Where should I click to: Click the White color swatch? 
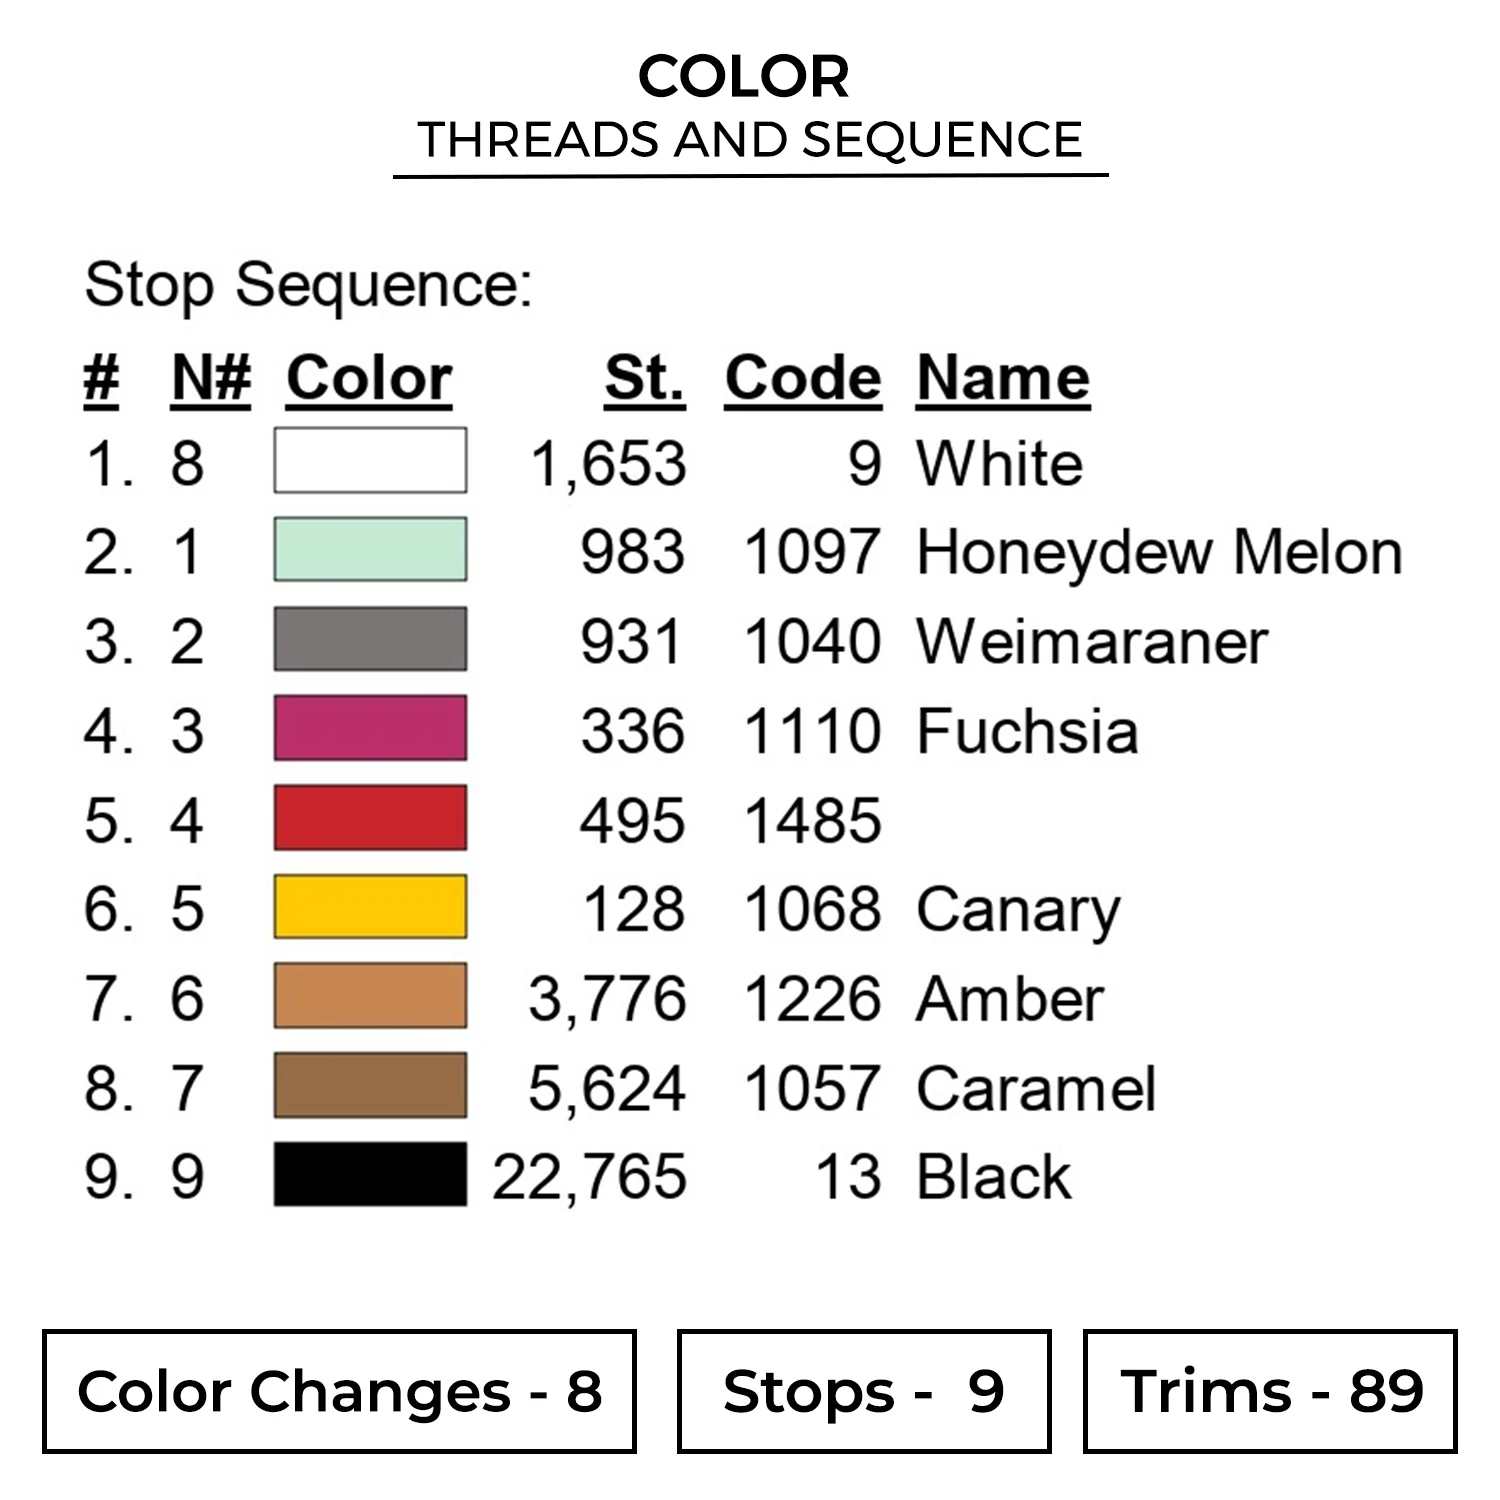(x=370, y=461)
